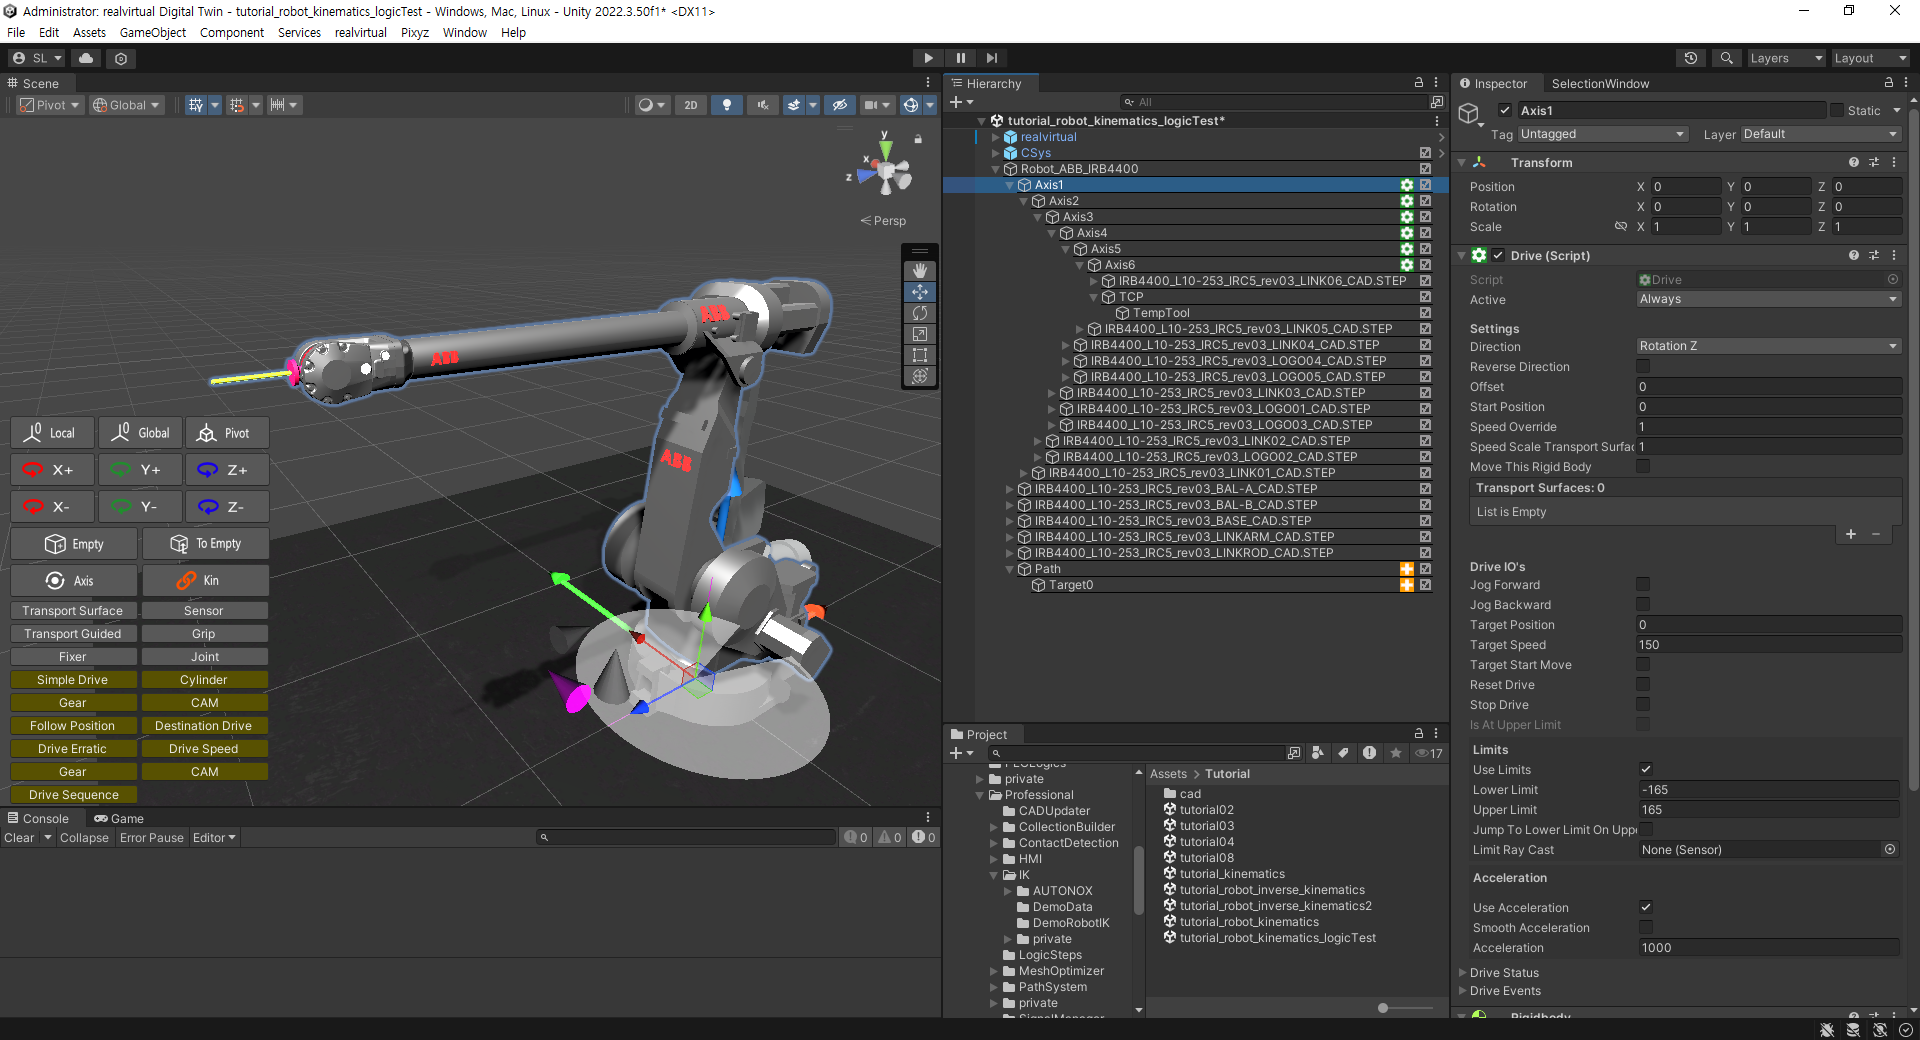Open the Undo History icon
The image size is (1920, 1040).
click(1691, 58)
